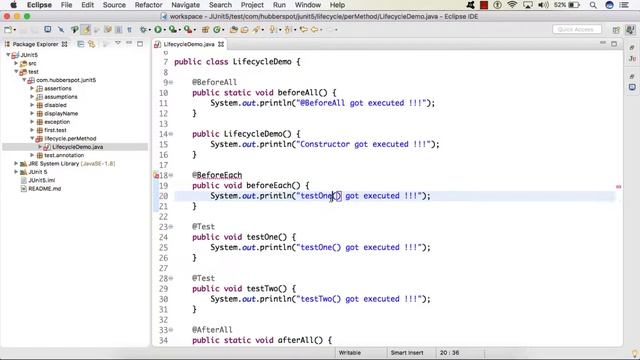Open Package Explorer View Menu triangle

click(x=118, y=43)
